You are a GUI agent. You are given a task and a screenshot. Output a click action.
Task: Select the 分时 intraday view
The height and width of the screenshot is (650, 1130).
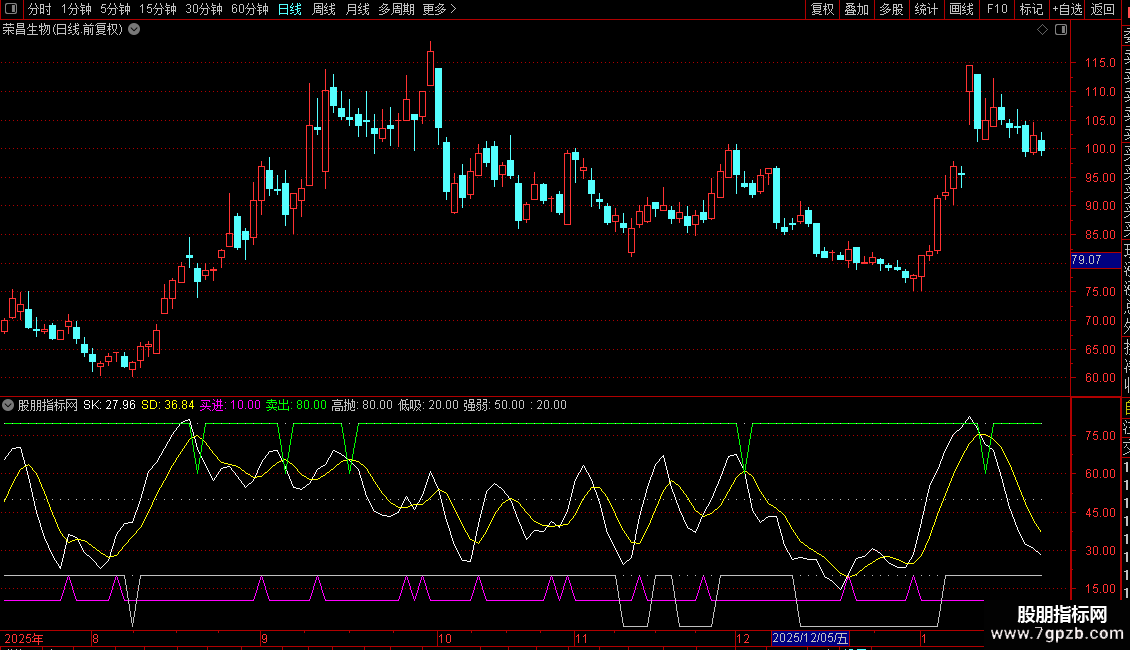tap(39, 9)
